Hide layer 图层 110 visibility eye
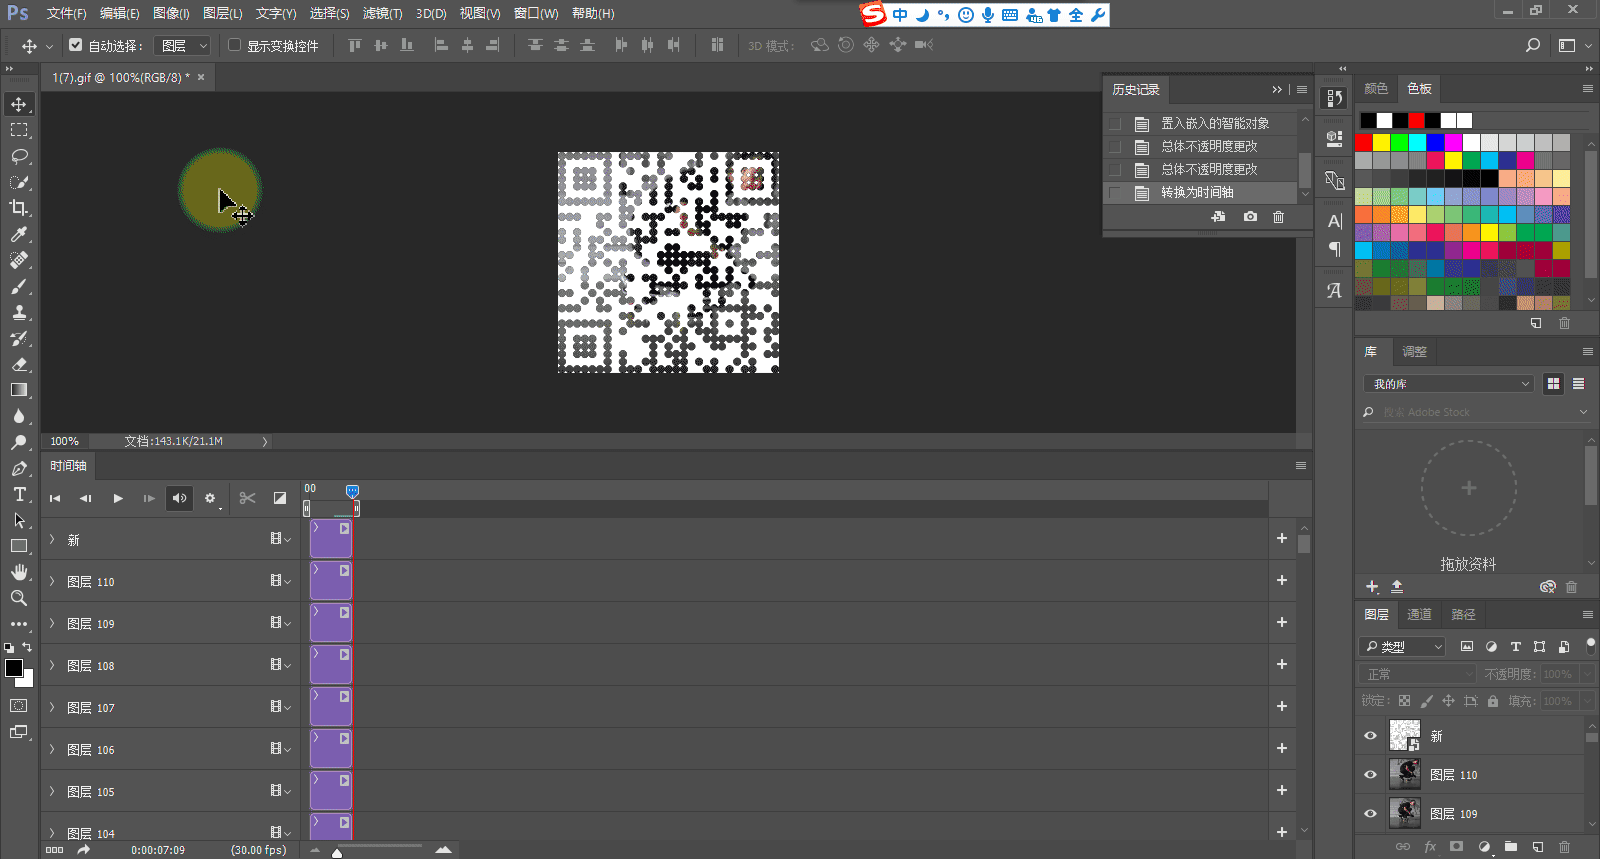Viewport: 1600px width, 859px height. (1370, 775)
